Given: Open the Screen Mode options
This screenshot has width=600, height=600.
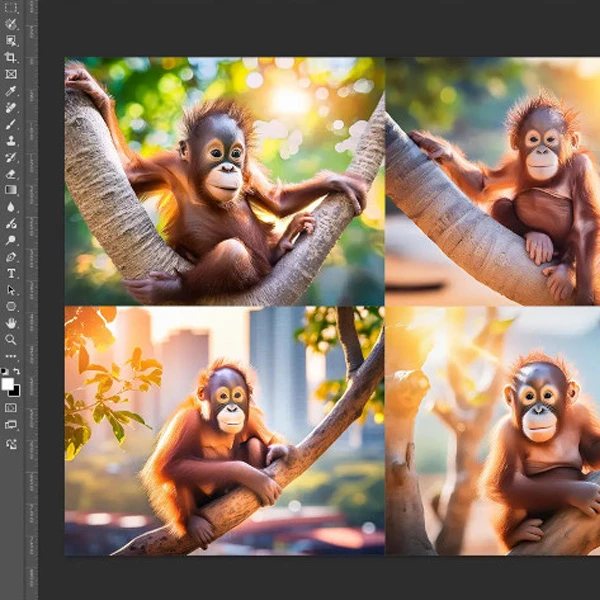Looking at the screenshot, I should tap(11, 423).
